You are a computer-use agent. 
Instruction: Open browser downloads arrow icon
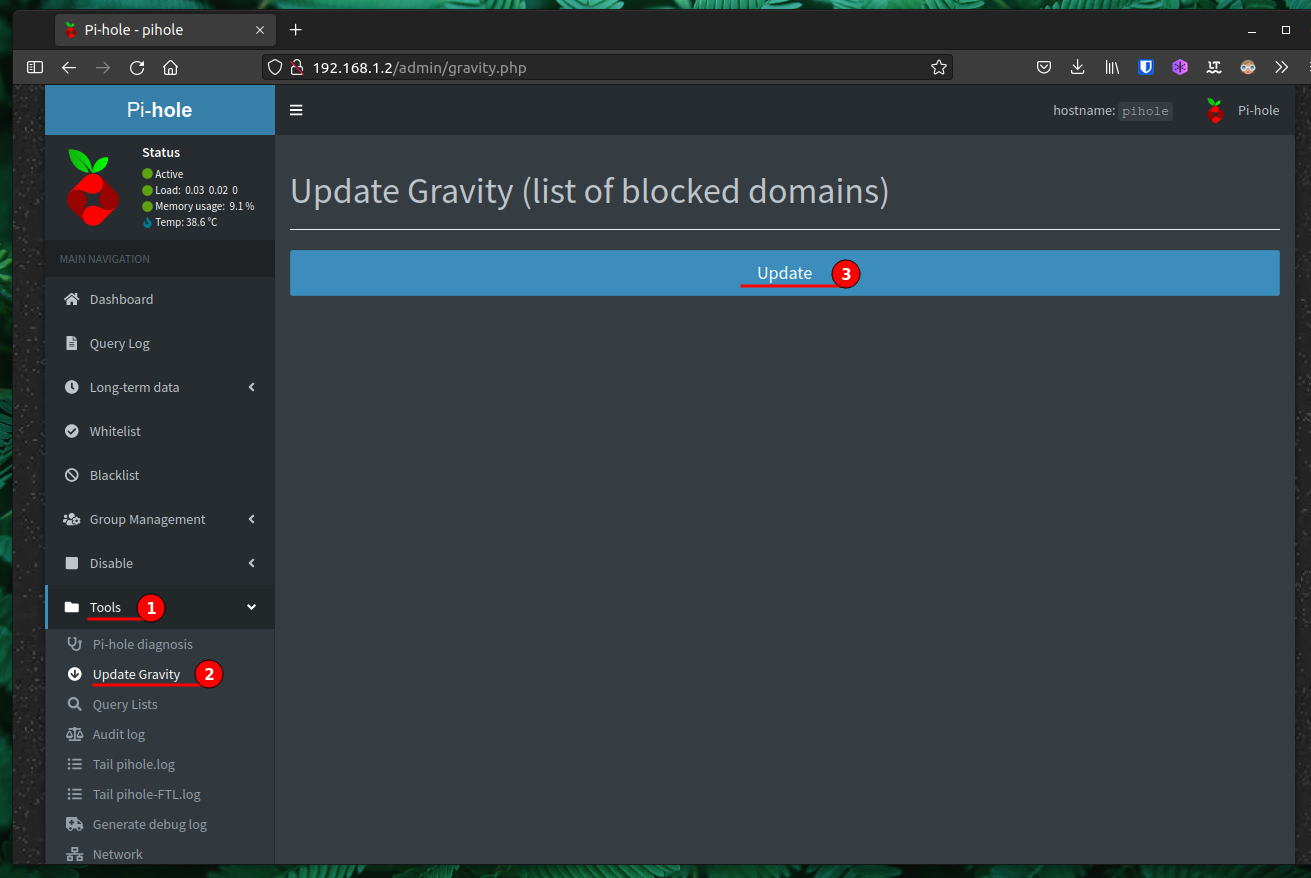(x=1077, y=67)
